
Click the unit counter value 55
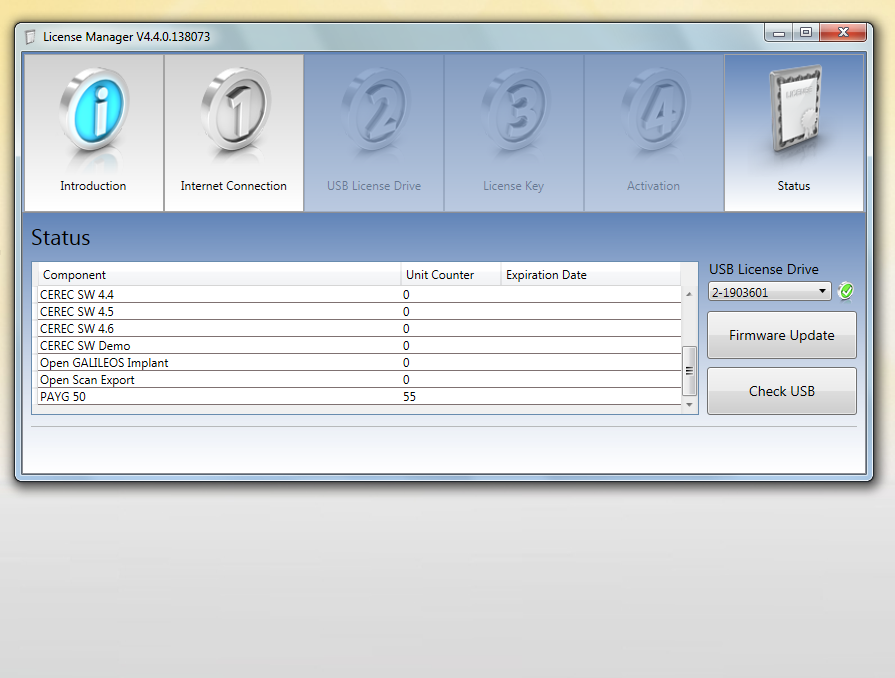point(409,397)
